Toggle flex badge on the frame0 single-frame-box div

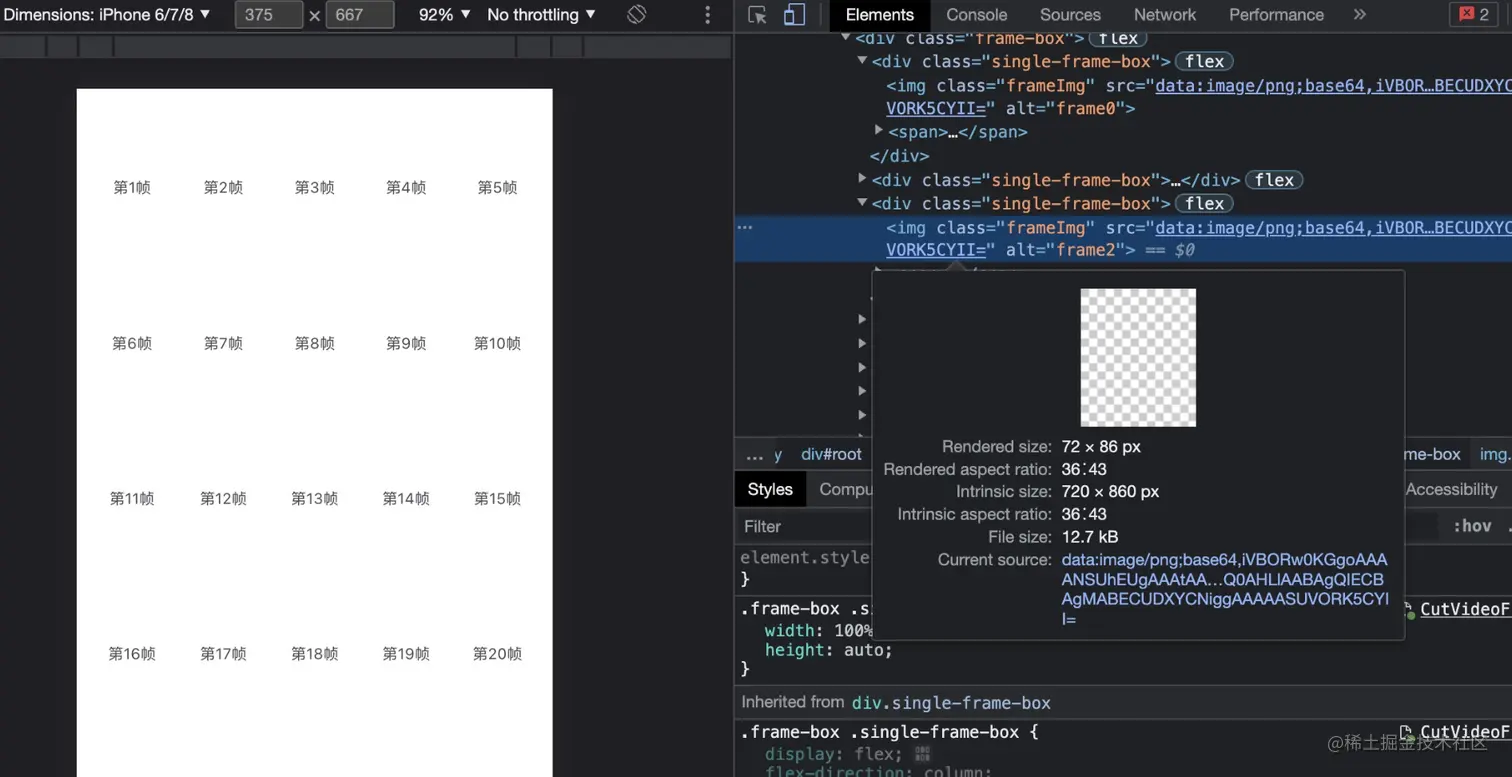click(x=1205, y=61)
